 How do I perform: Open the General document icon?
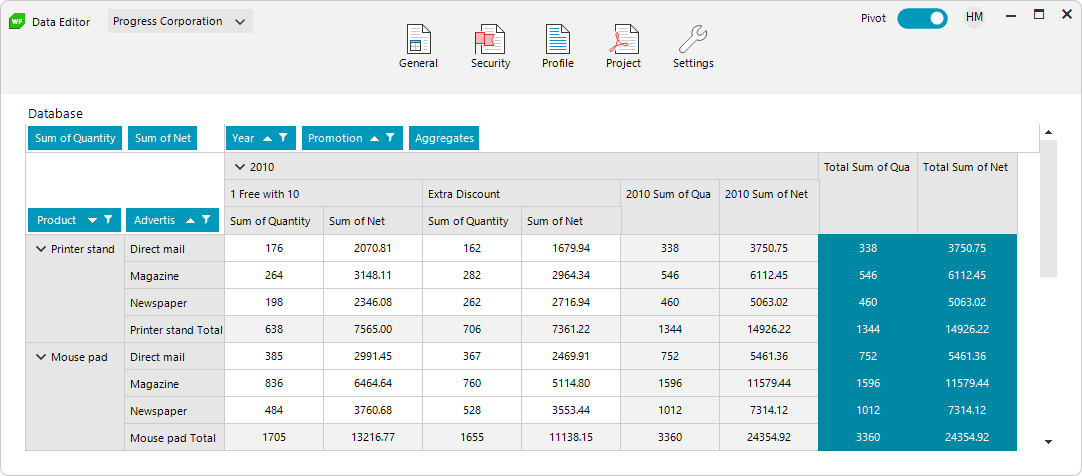tap(418, 39)
